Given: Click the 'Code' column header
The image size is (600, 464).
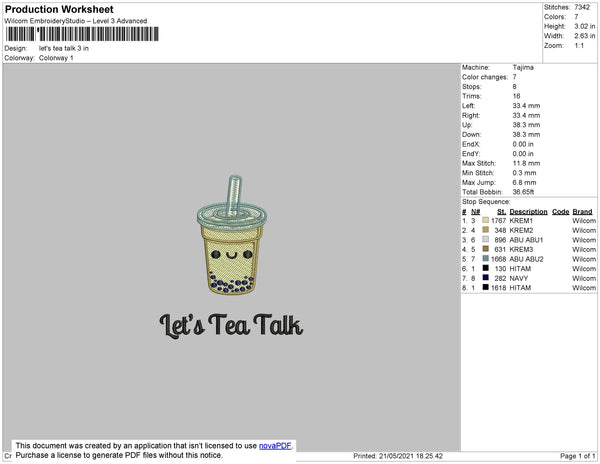Looking at the screenshot, I should [561, 212].
